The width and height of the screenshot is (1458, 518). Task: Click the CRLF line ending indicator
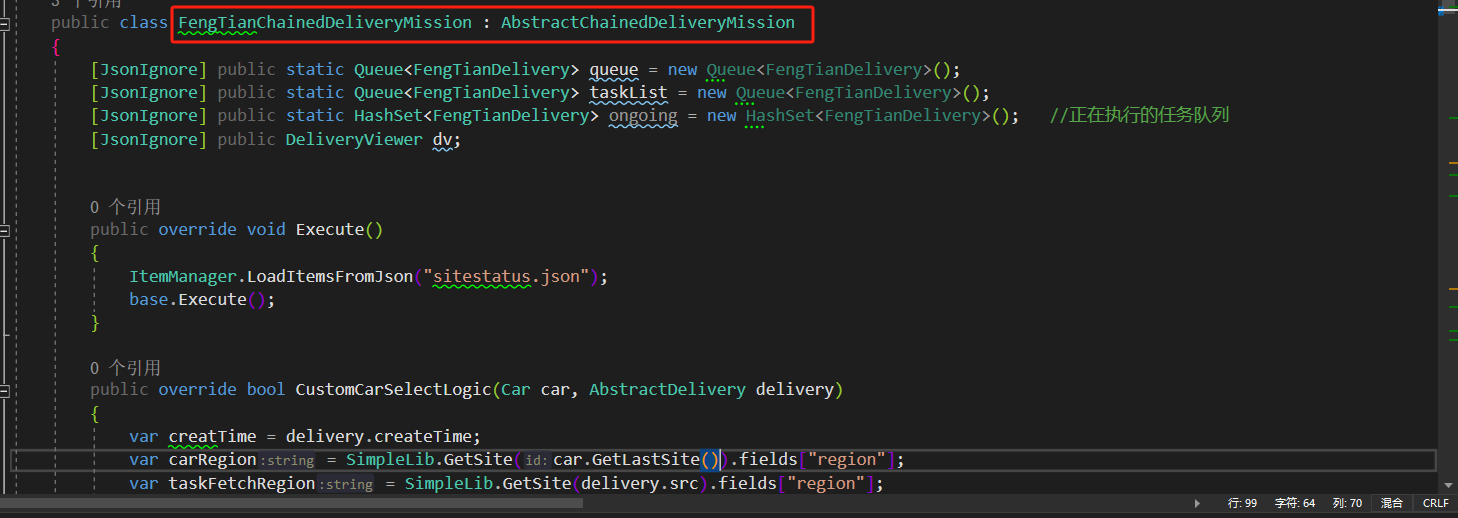point(1435,503)
